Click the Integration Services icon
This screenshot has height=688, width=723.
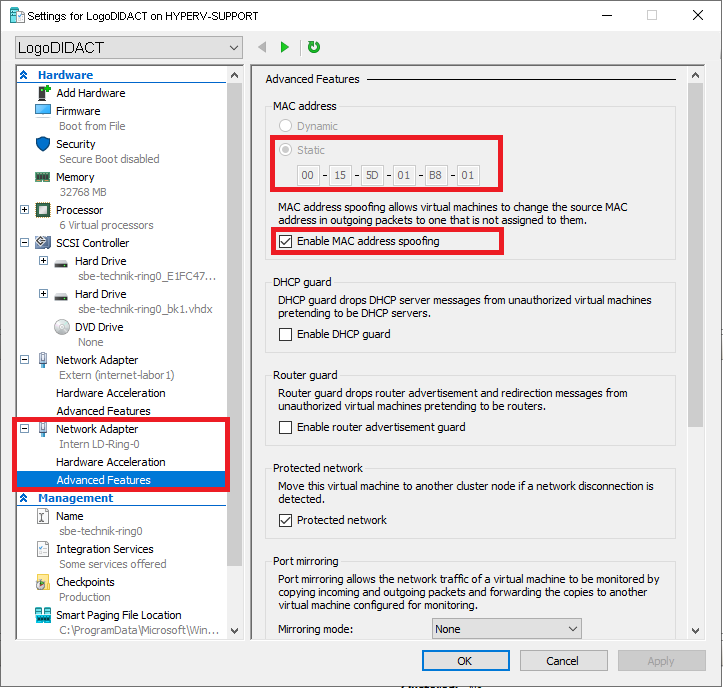[x=43, y=549]
